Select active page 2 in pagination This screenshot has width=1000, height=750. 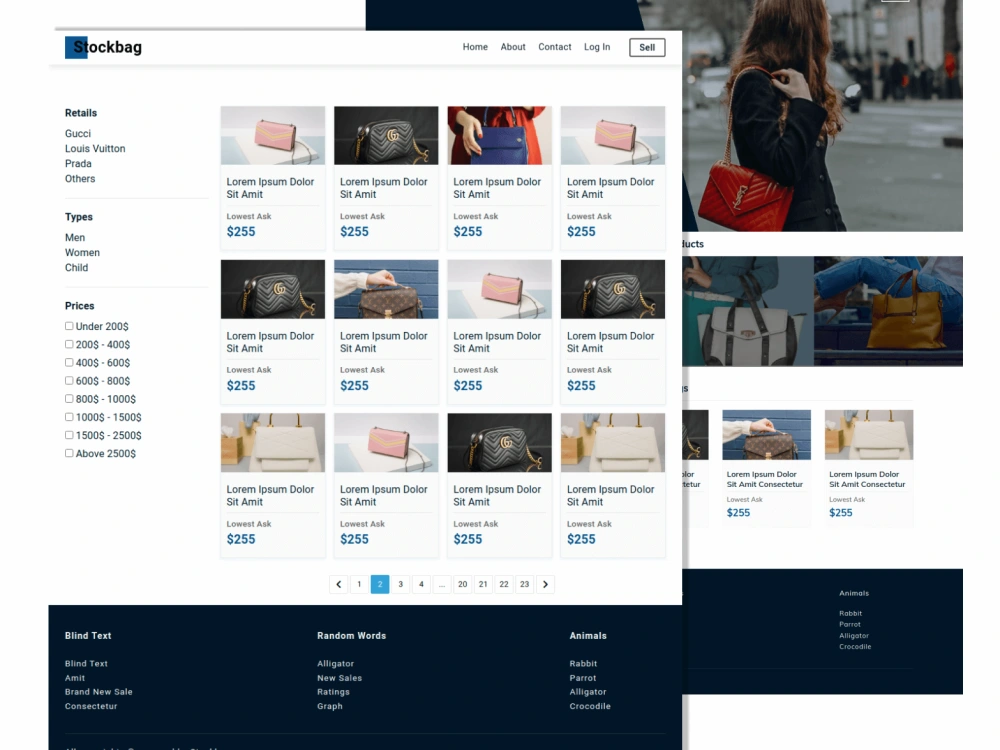click(380, 584)
